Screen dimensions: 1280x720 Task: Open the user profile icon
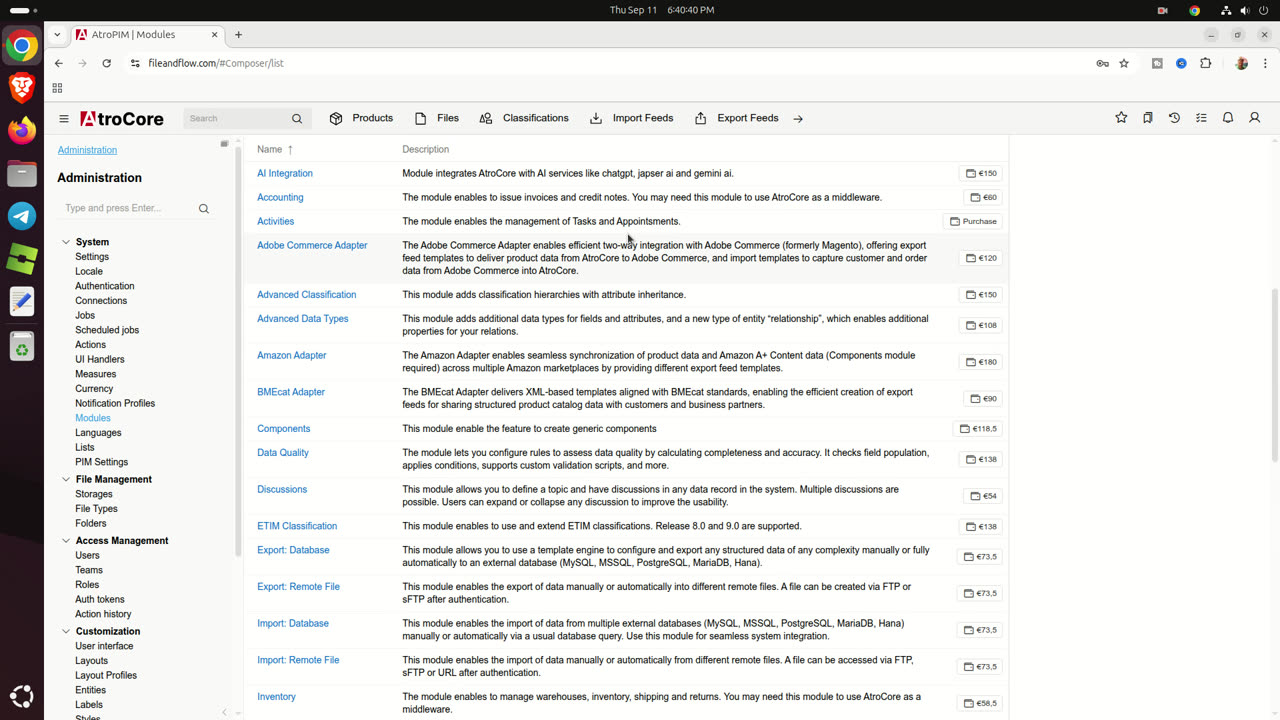1255,118
